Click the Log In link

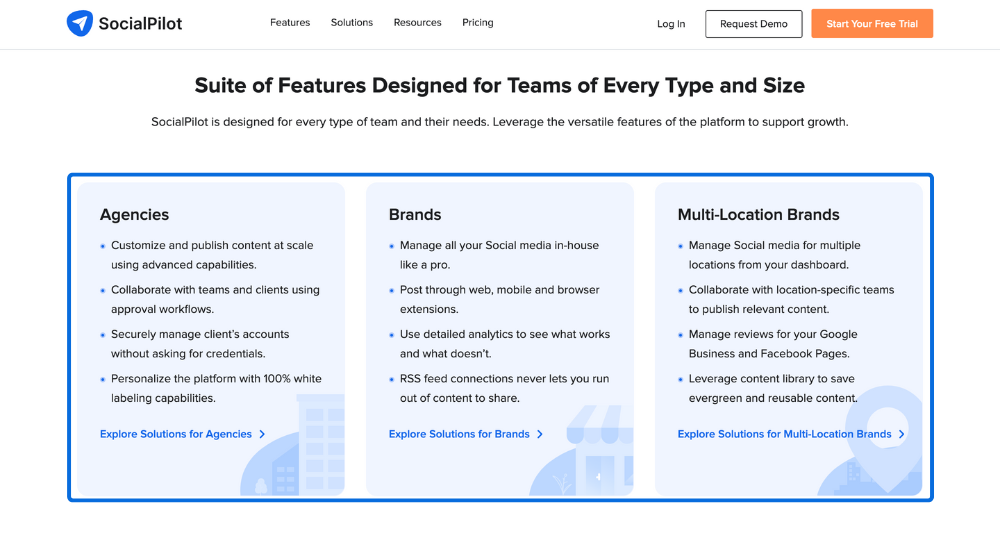tap(671, 24)
